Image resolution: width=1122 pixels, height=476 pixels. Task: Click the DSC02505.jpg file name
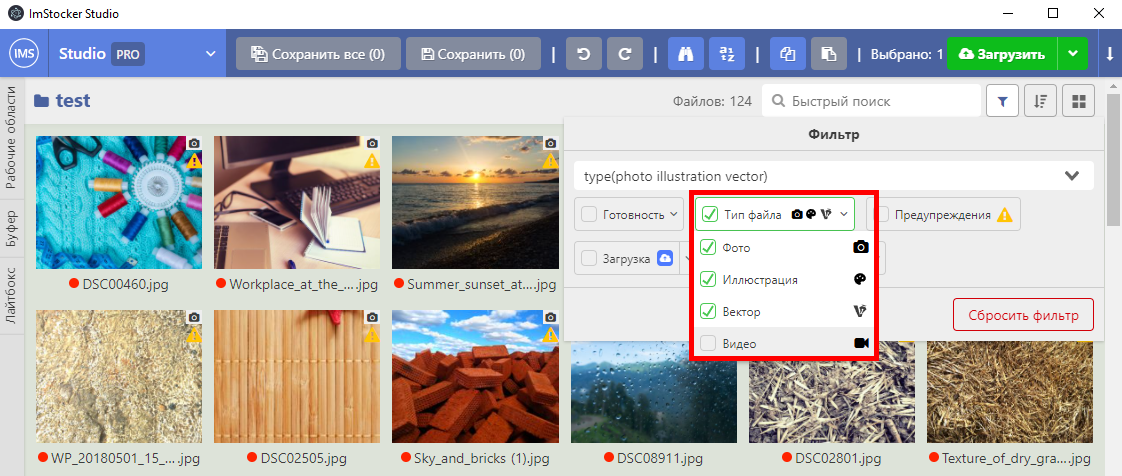pos(304,458)
